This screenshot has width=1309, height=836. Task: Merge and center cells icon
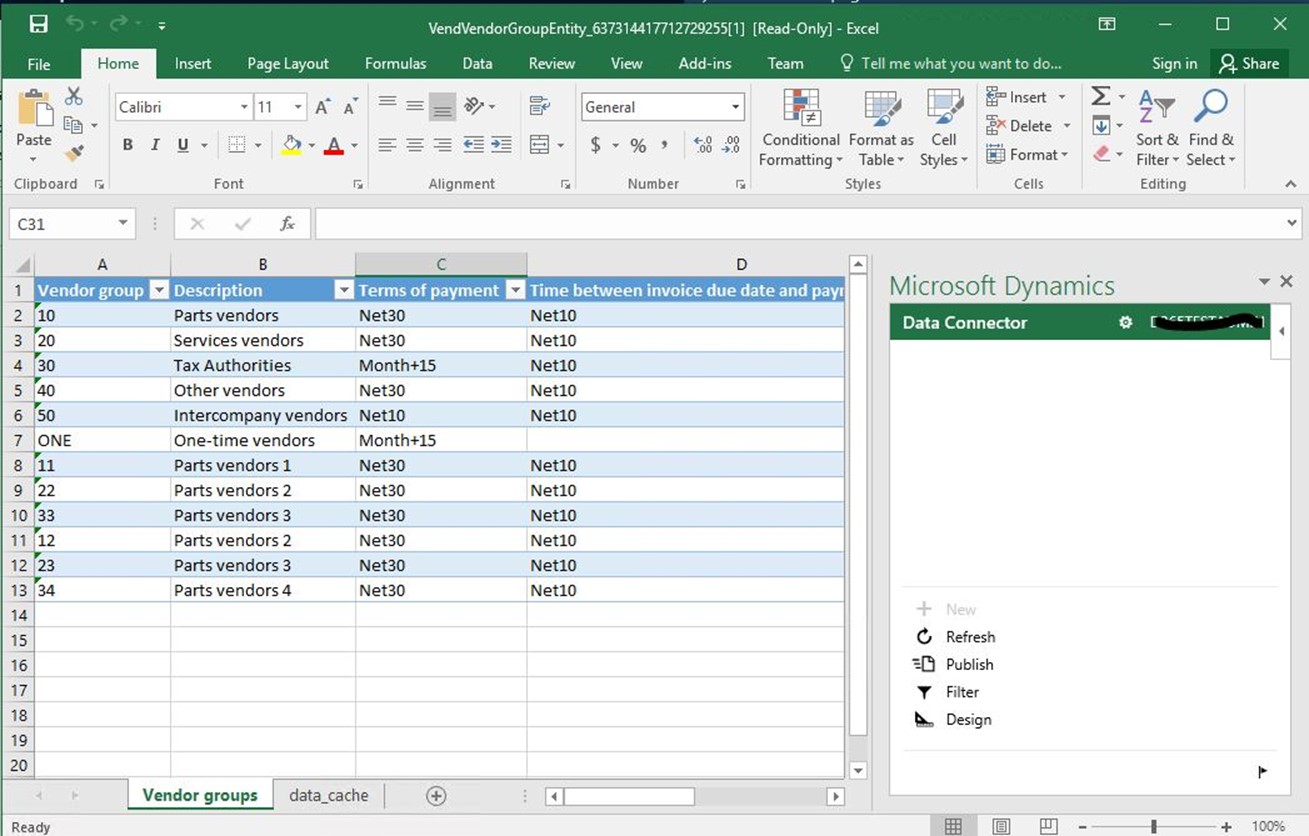[539, 145]
